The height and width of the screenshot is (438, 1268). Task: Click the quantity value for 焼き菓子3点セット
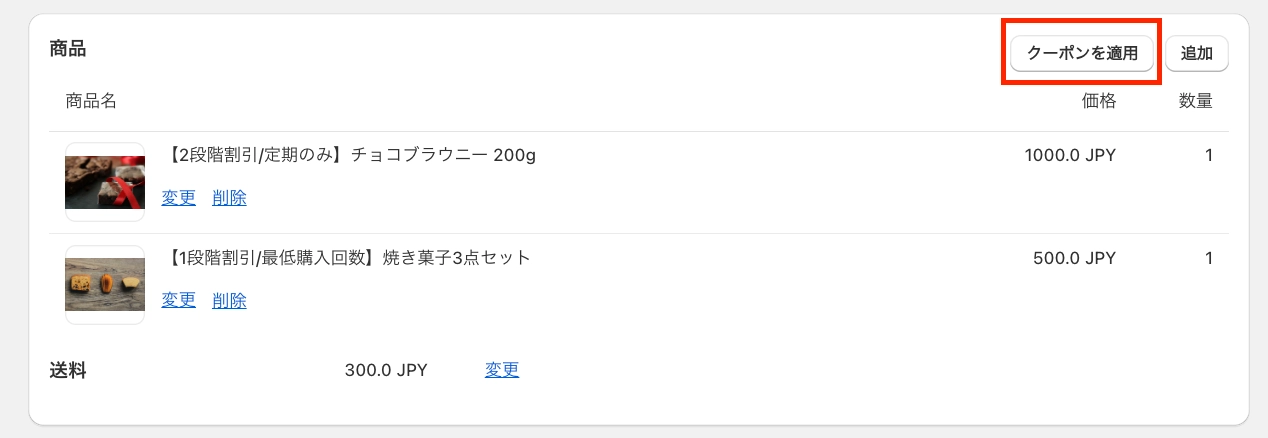[x=1208, y=258]
